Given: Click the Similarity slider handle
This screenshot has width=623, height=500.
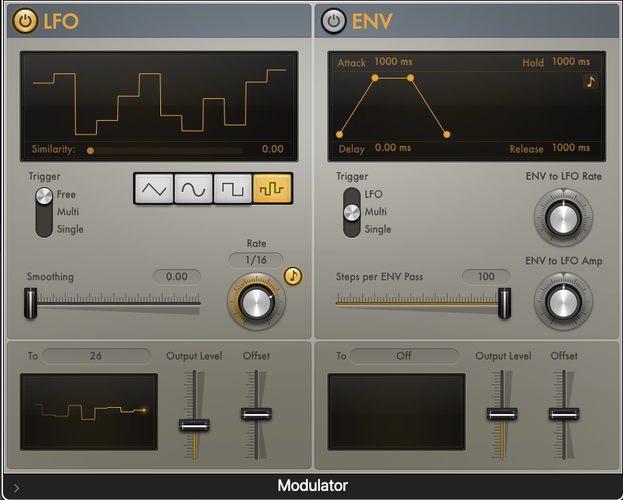Looking at the screenshot, I should 91,151.
